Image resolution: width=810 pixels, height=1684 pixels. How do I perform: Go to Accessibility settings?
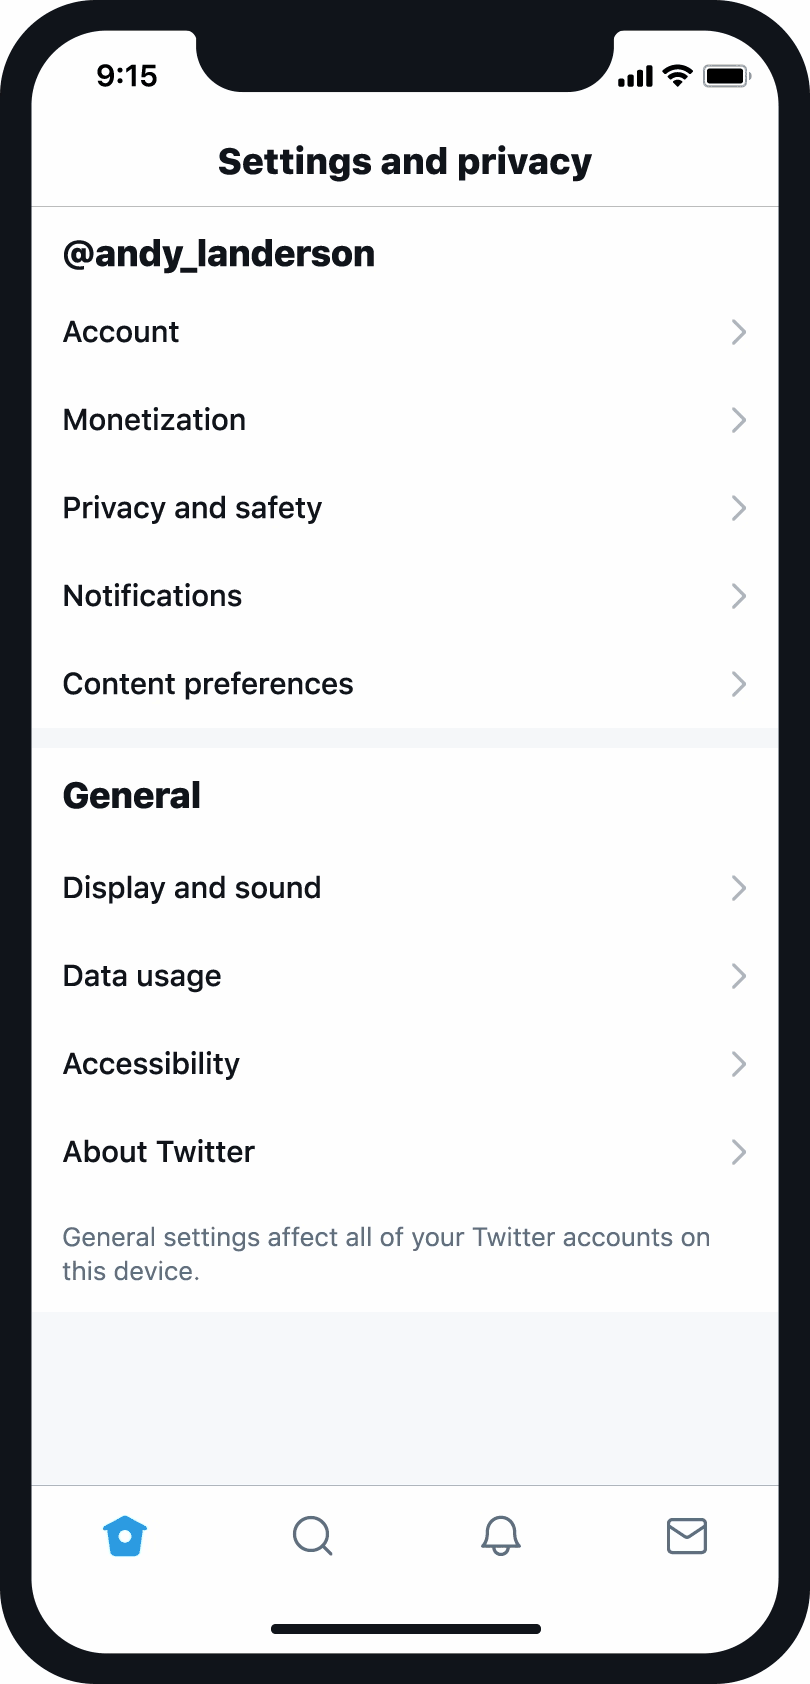tap(152, 1064)
